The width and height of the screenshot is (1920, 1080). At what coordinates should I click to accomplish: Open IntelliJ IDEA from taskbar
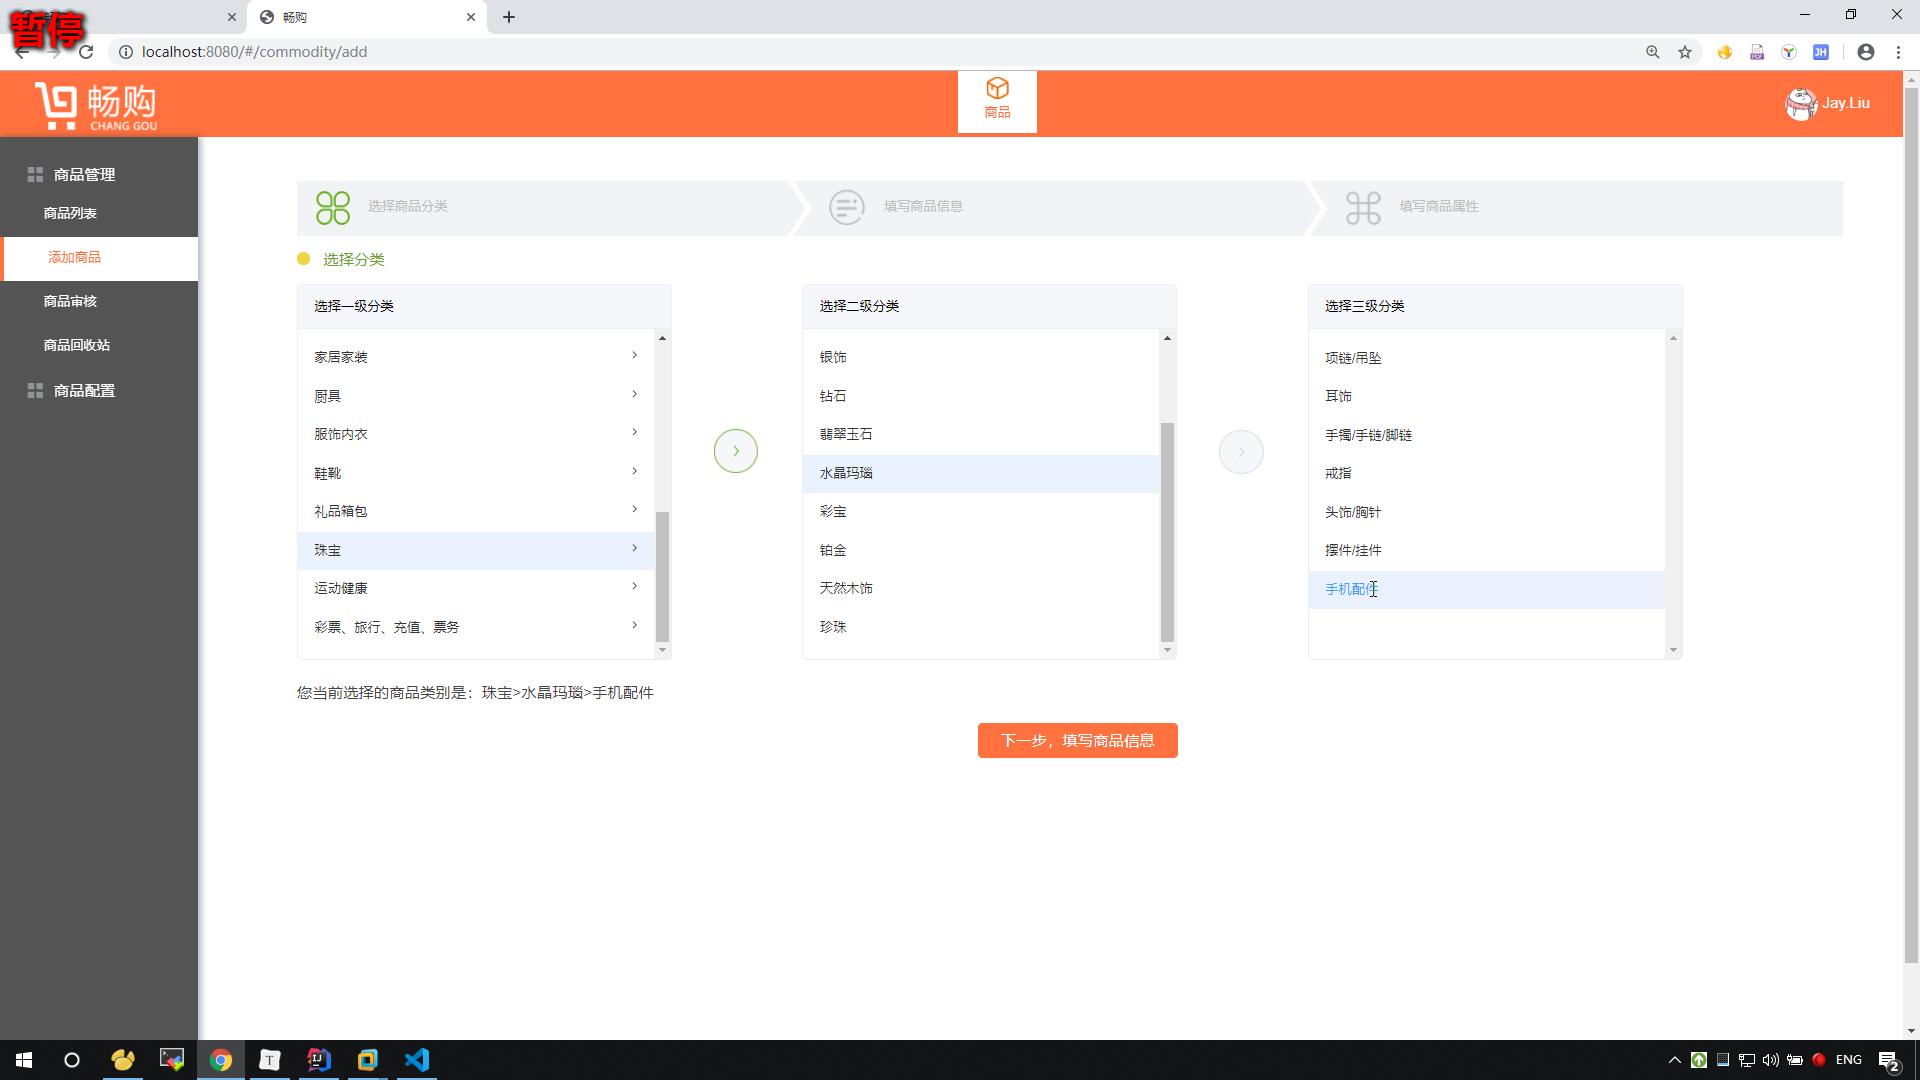click(319, 1060)
